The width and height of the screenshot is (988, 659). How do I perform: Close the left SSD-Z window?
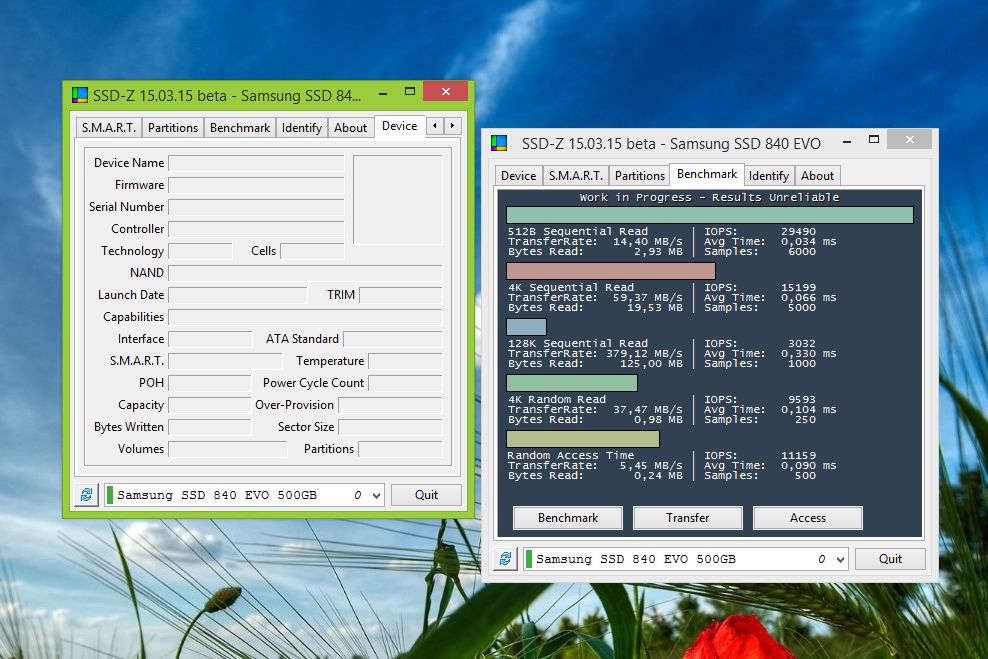pyautogui.click(x=445, y=91)
